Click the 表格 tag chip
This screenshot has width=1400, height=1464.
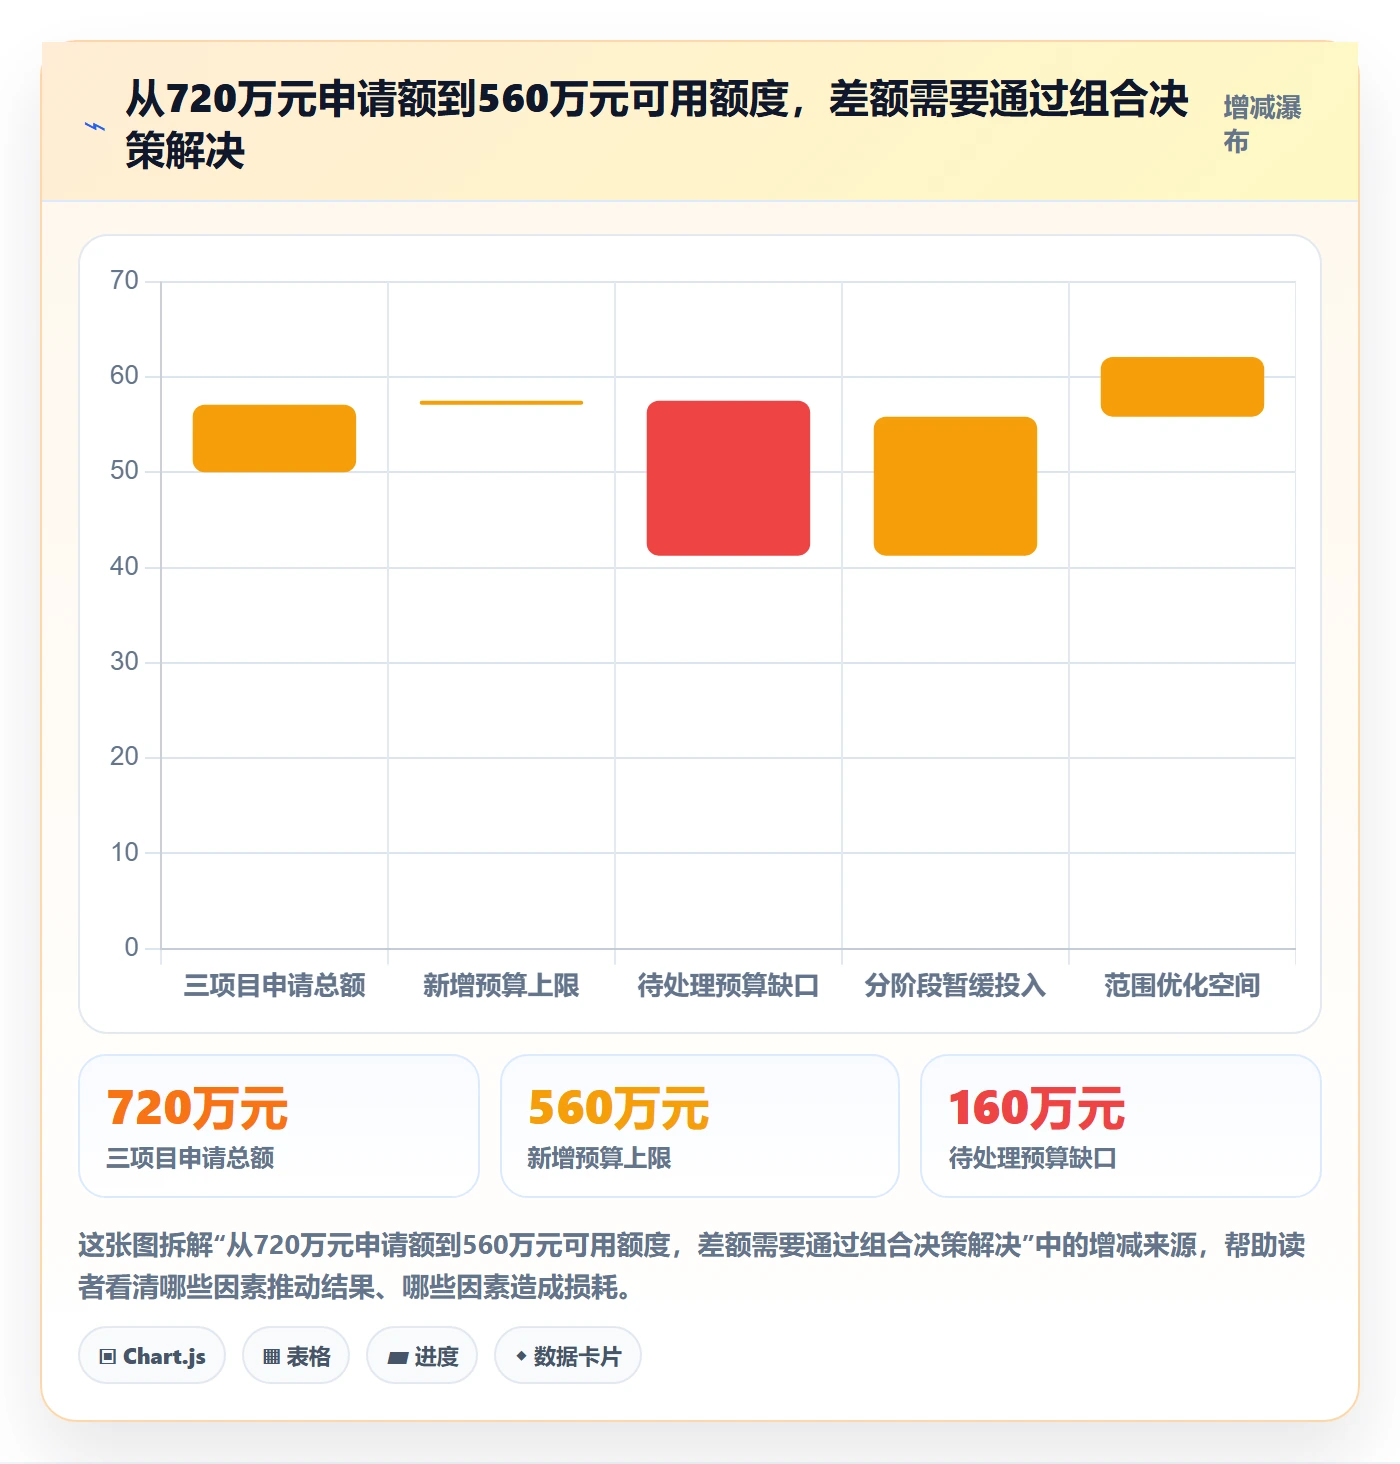click(x=296, y=1356)
